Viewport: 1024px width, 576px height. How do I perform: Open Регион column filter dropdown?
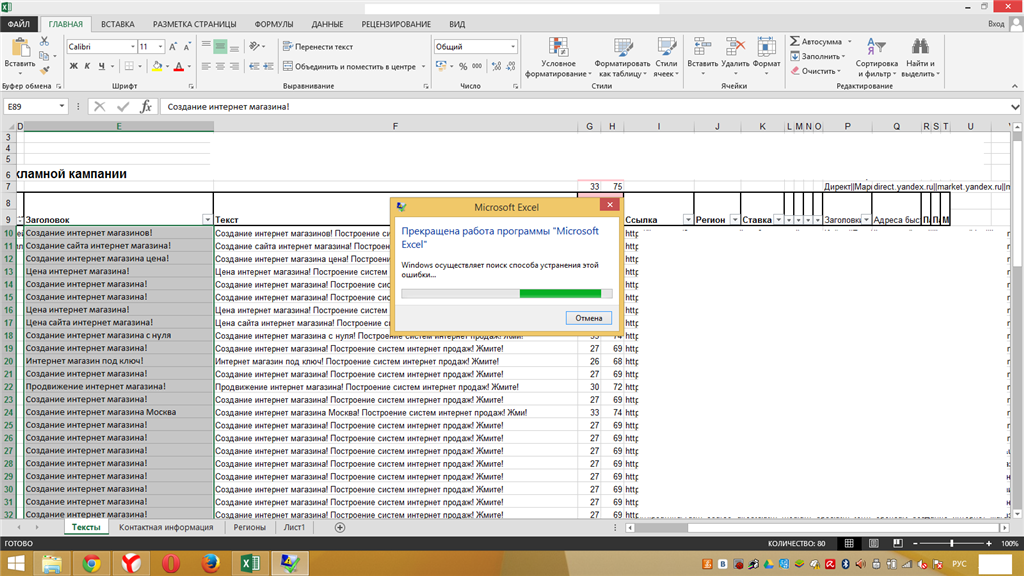(735, 220)
